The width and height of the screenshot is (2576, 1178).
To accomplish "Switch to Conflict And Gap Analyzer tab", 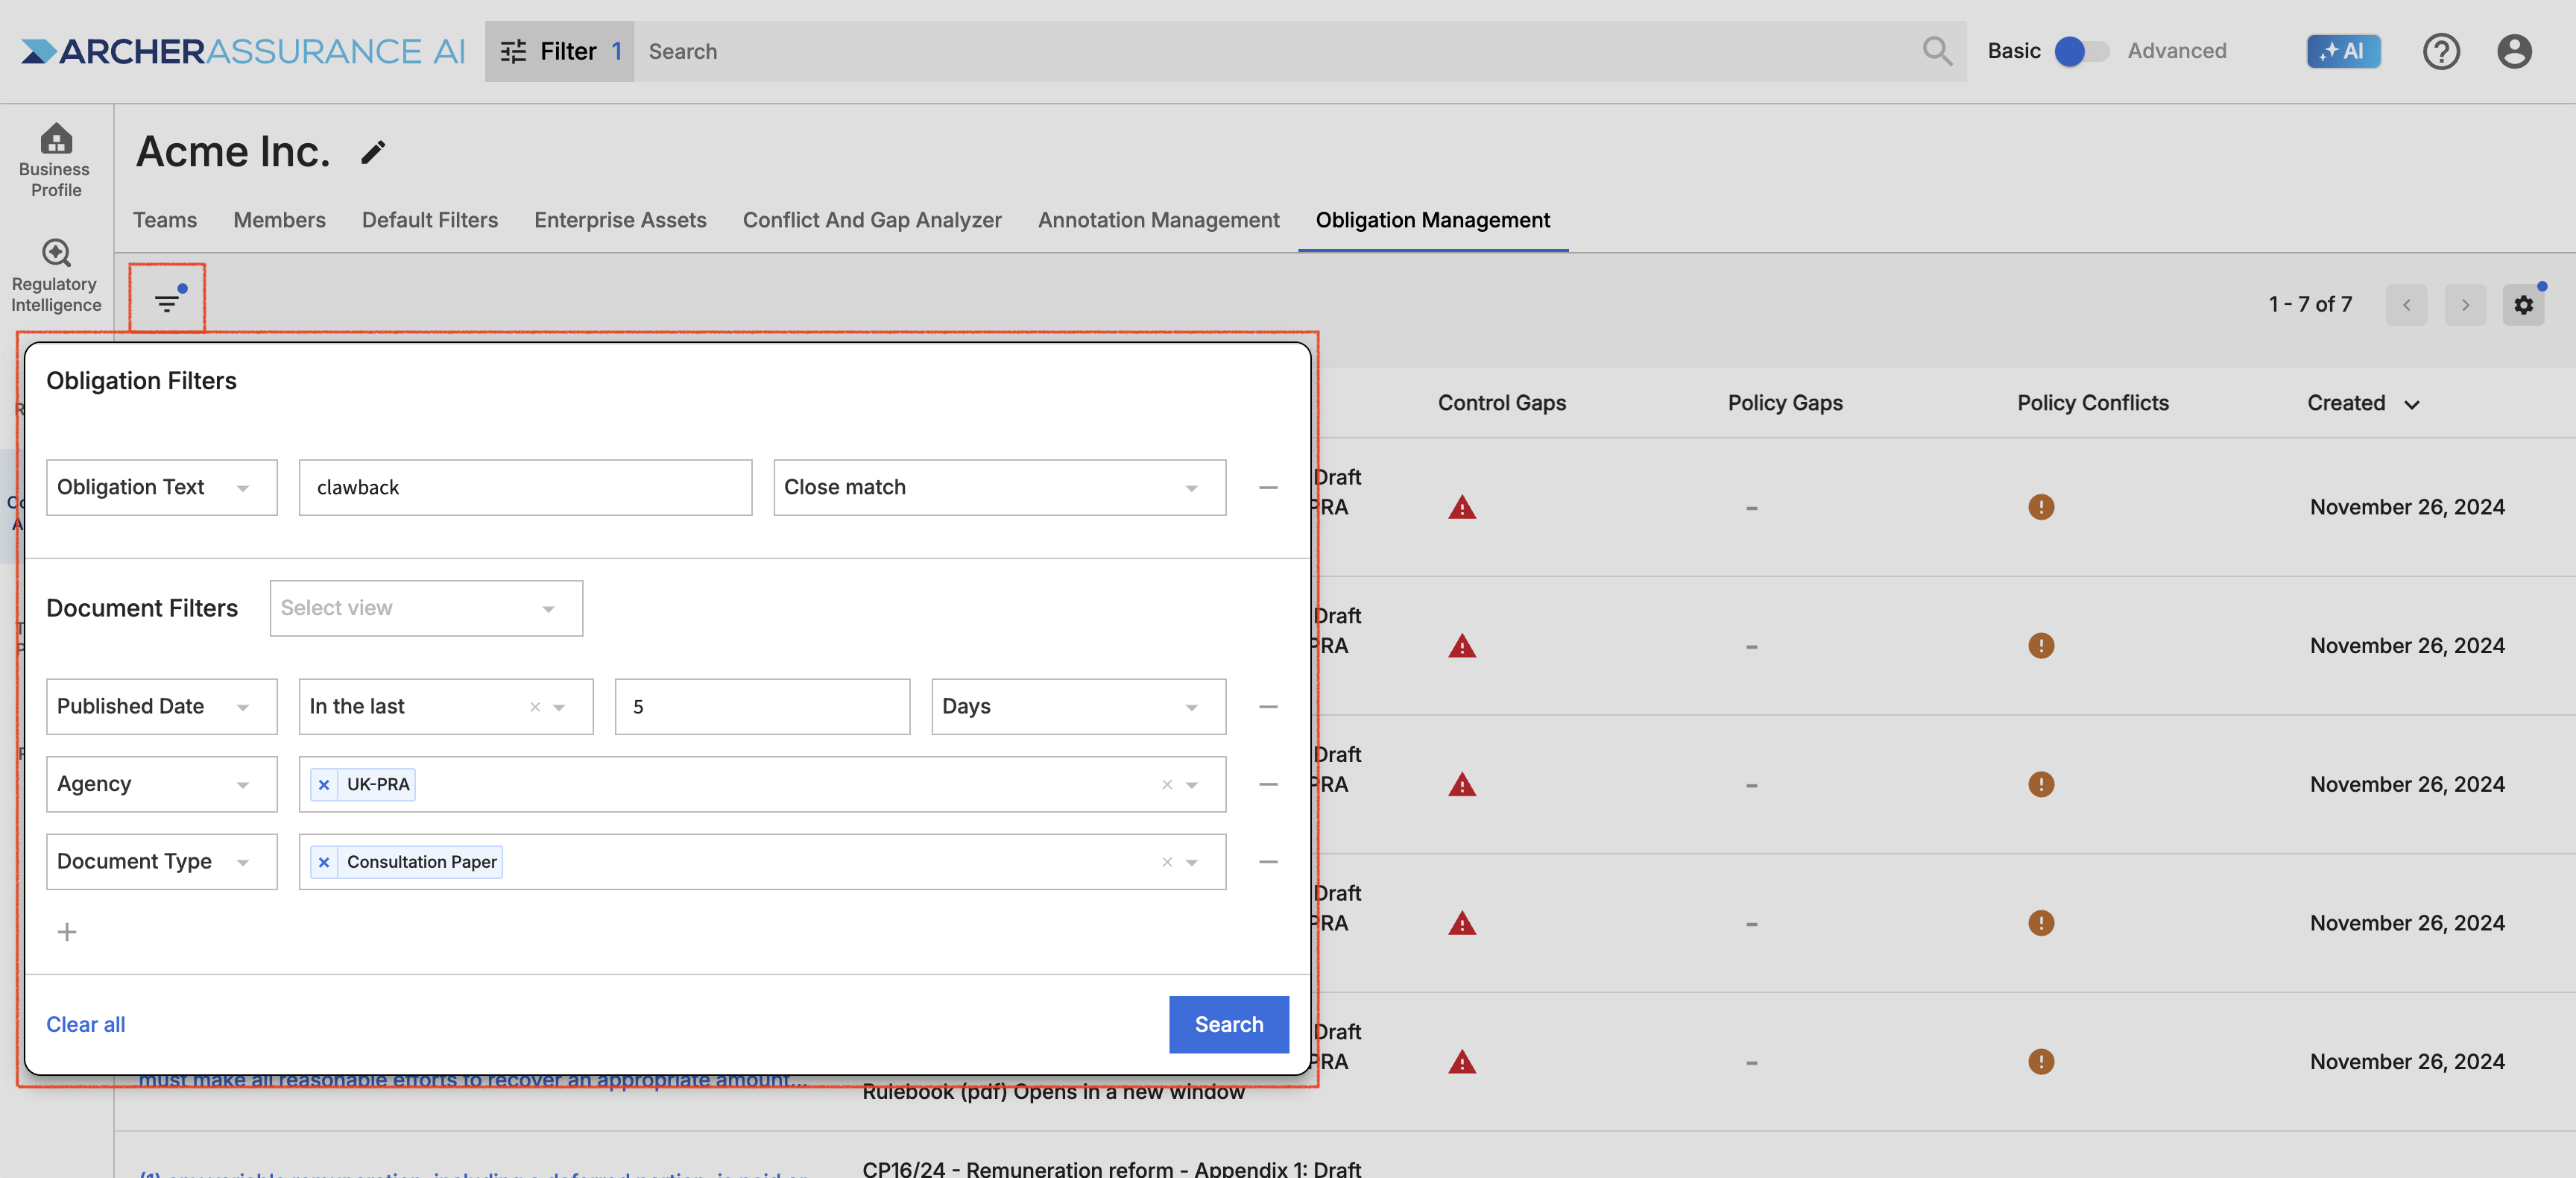I will pyautogui.click(x=872, y=220).
